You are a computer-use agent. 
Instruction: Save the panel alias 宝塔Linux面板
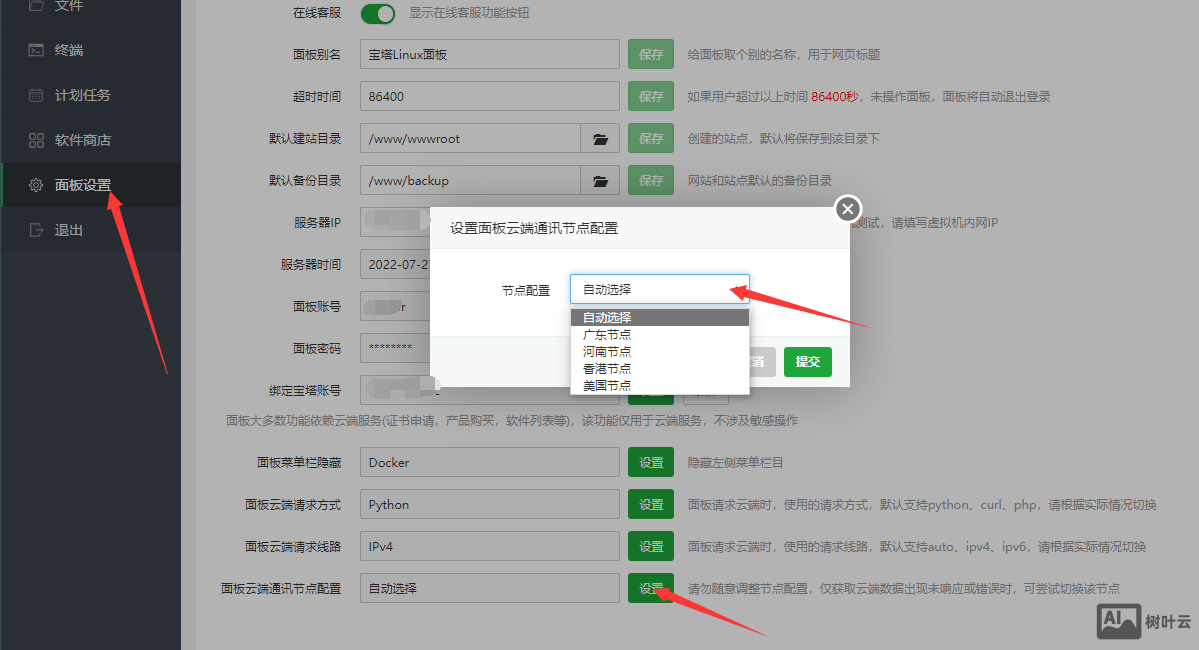(651, 54)
